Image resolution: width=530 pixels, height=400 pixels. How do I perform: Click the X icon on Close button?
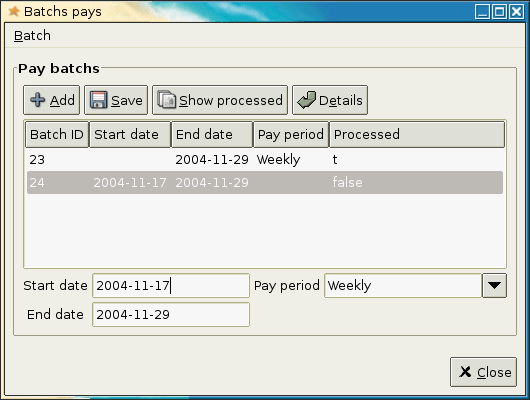pyautogui.click(x=465, y=372)
